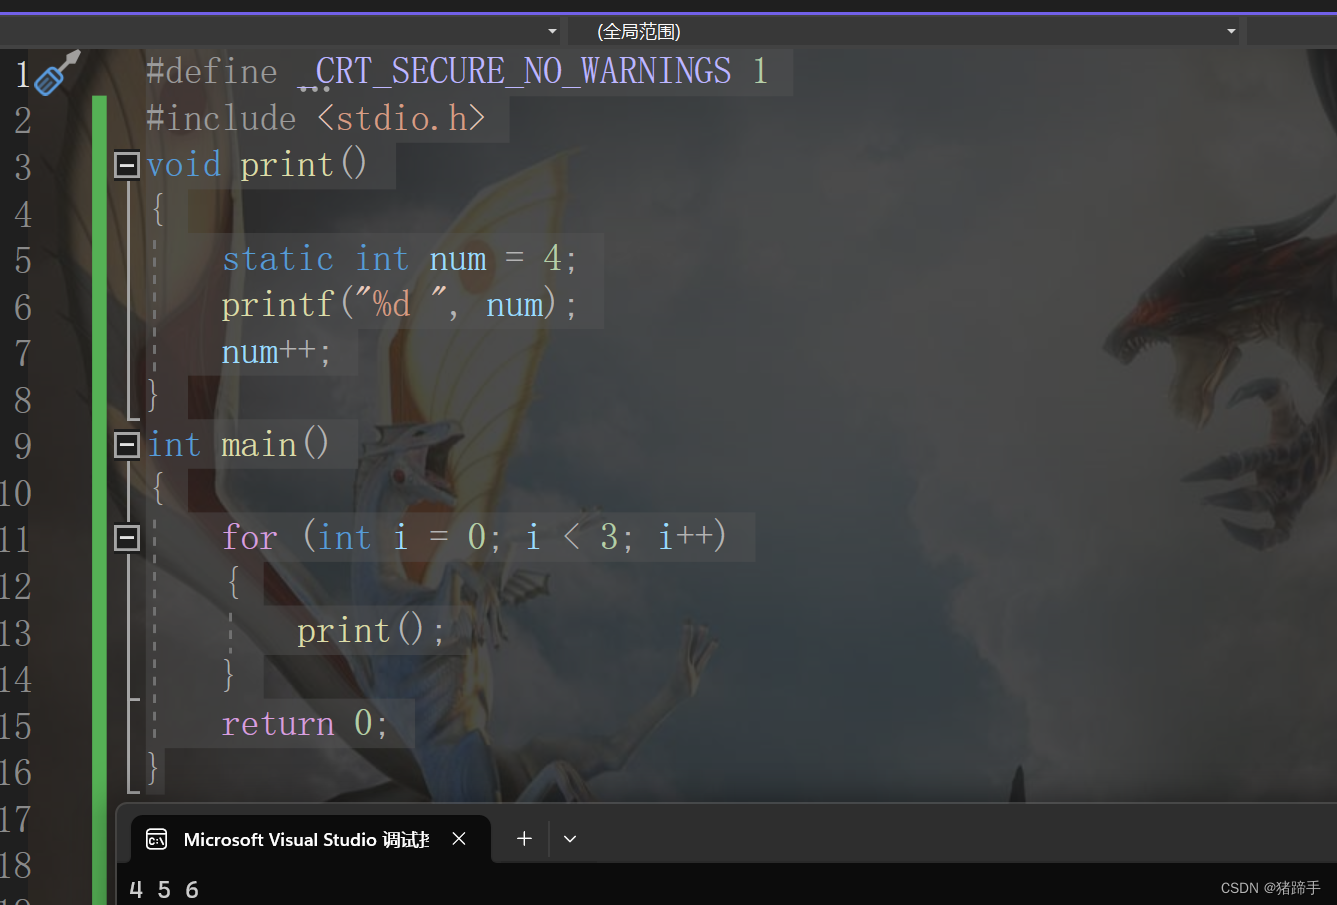Collapse the void print() function block
Viewport: 1337px width, 905px height.
point(127,165)
